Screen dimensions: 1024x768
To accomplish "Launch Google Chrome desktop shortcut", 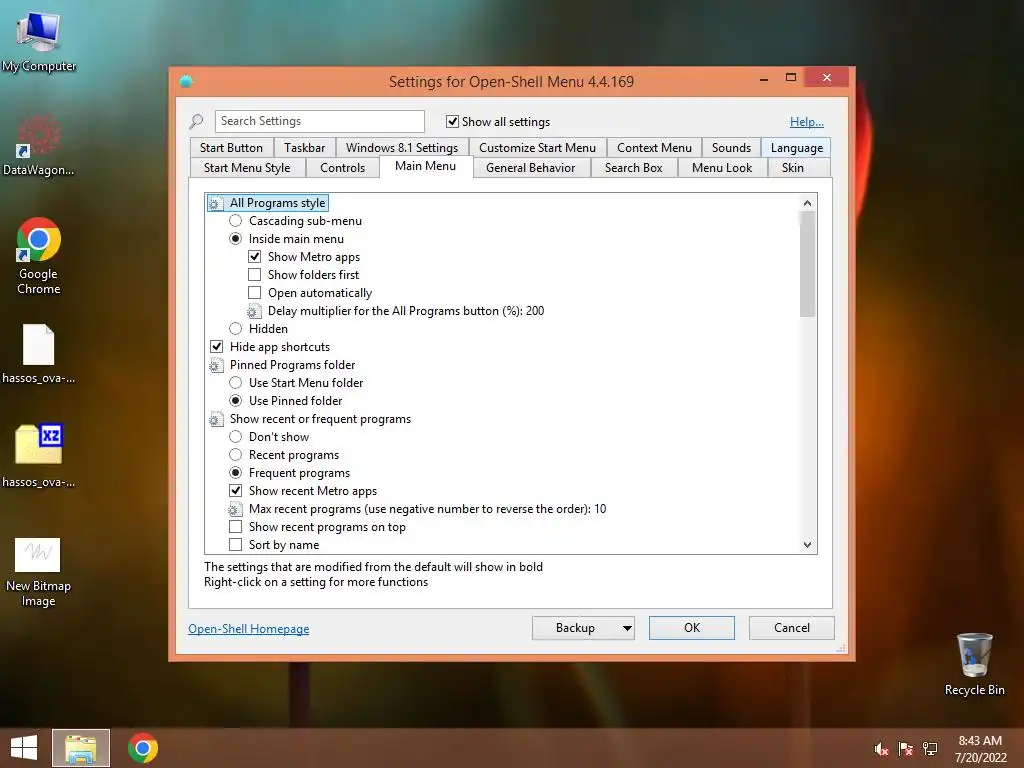I will coord(39,256).
